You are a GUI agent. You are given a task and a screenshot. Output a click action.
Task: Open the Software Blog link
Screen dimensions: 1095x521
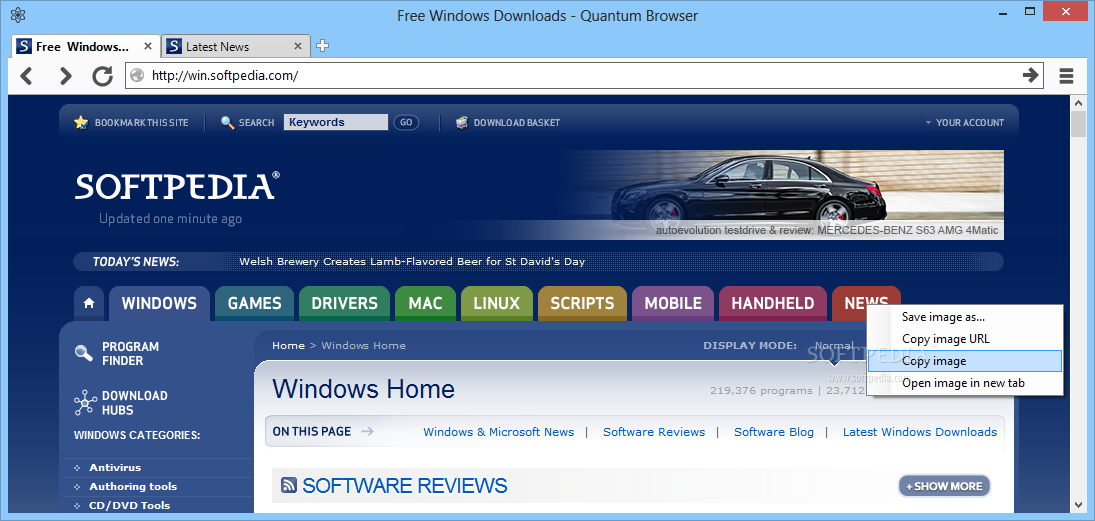coord(774,432)
